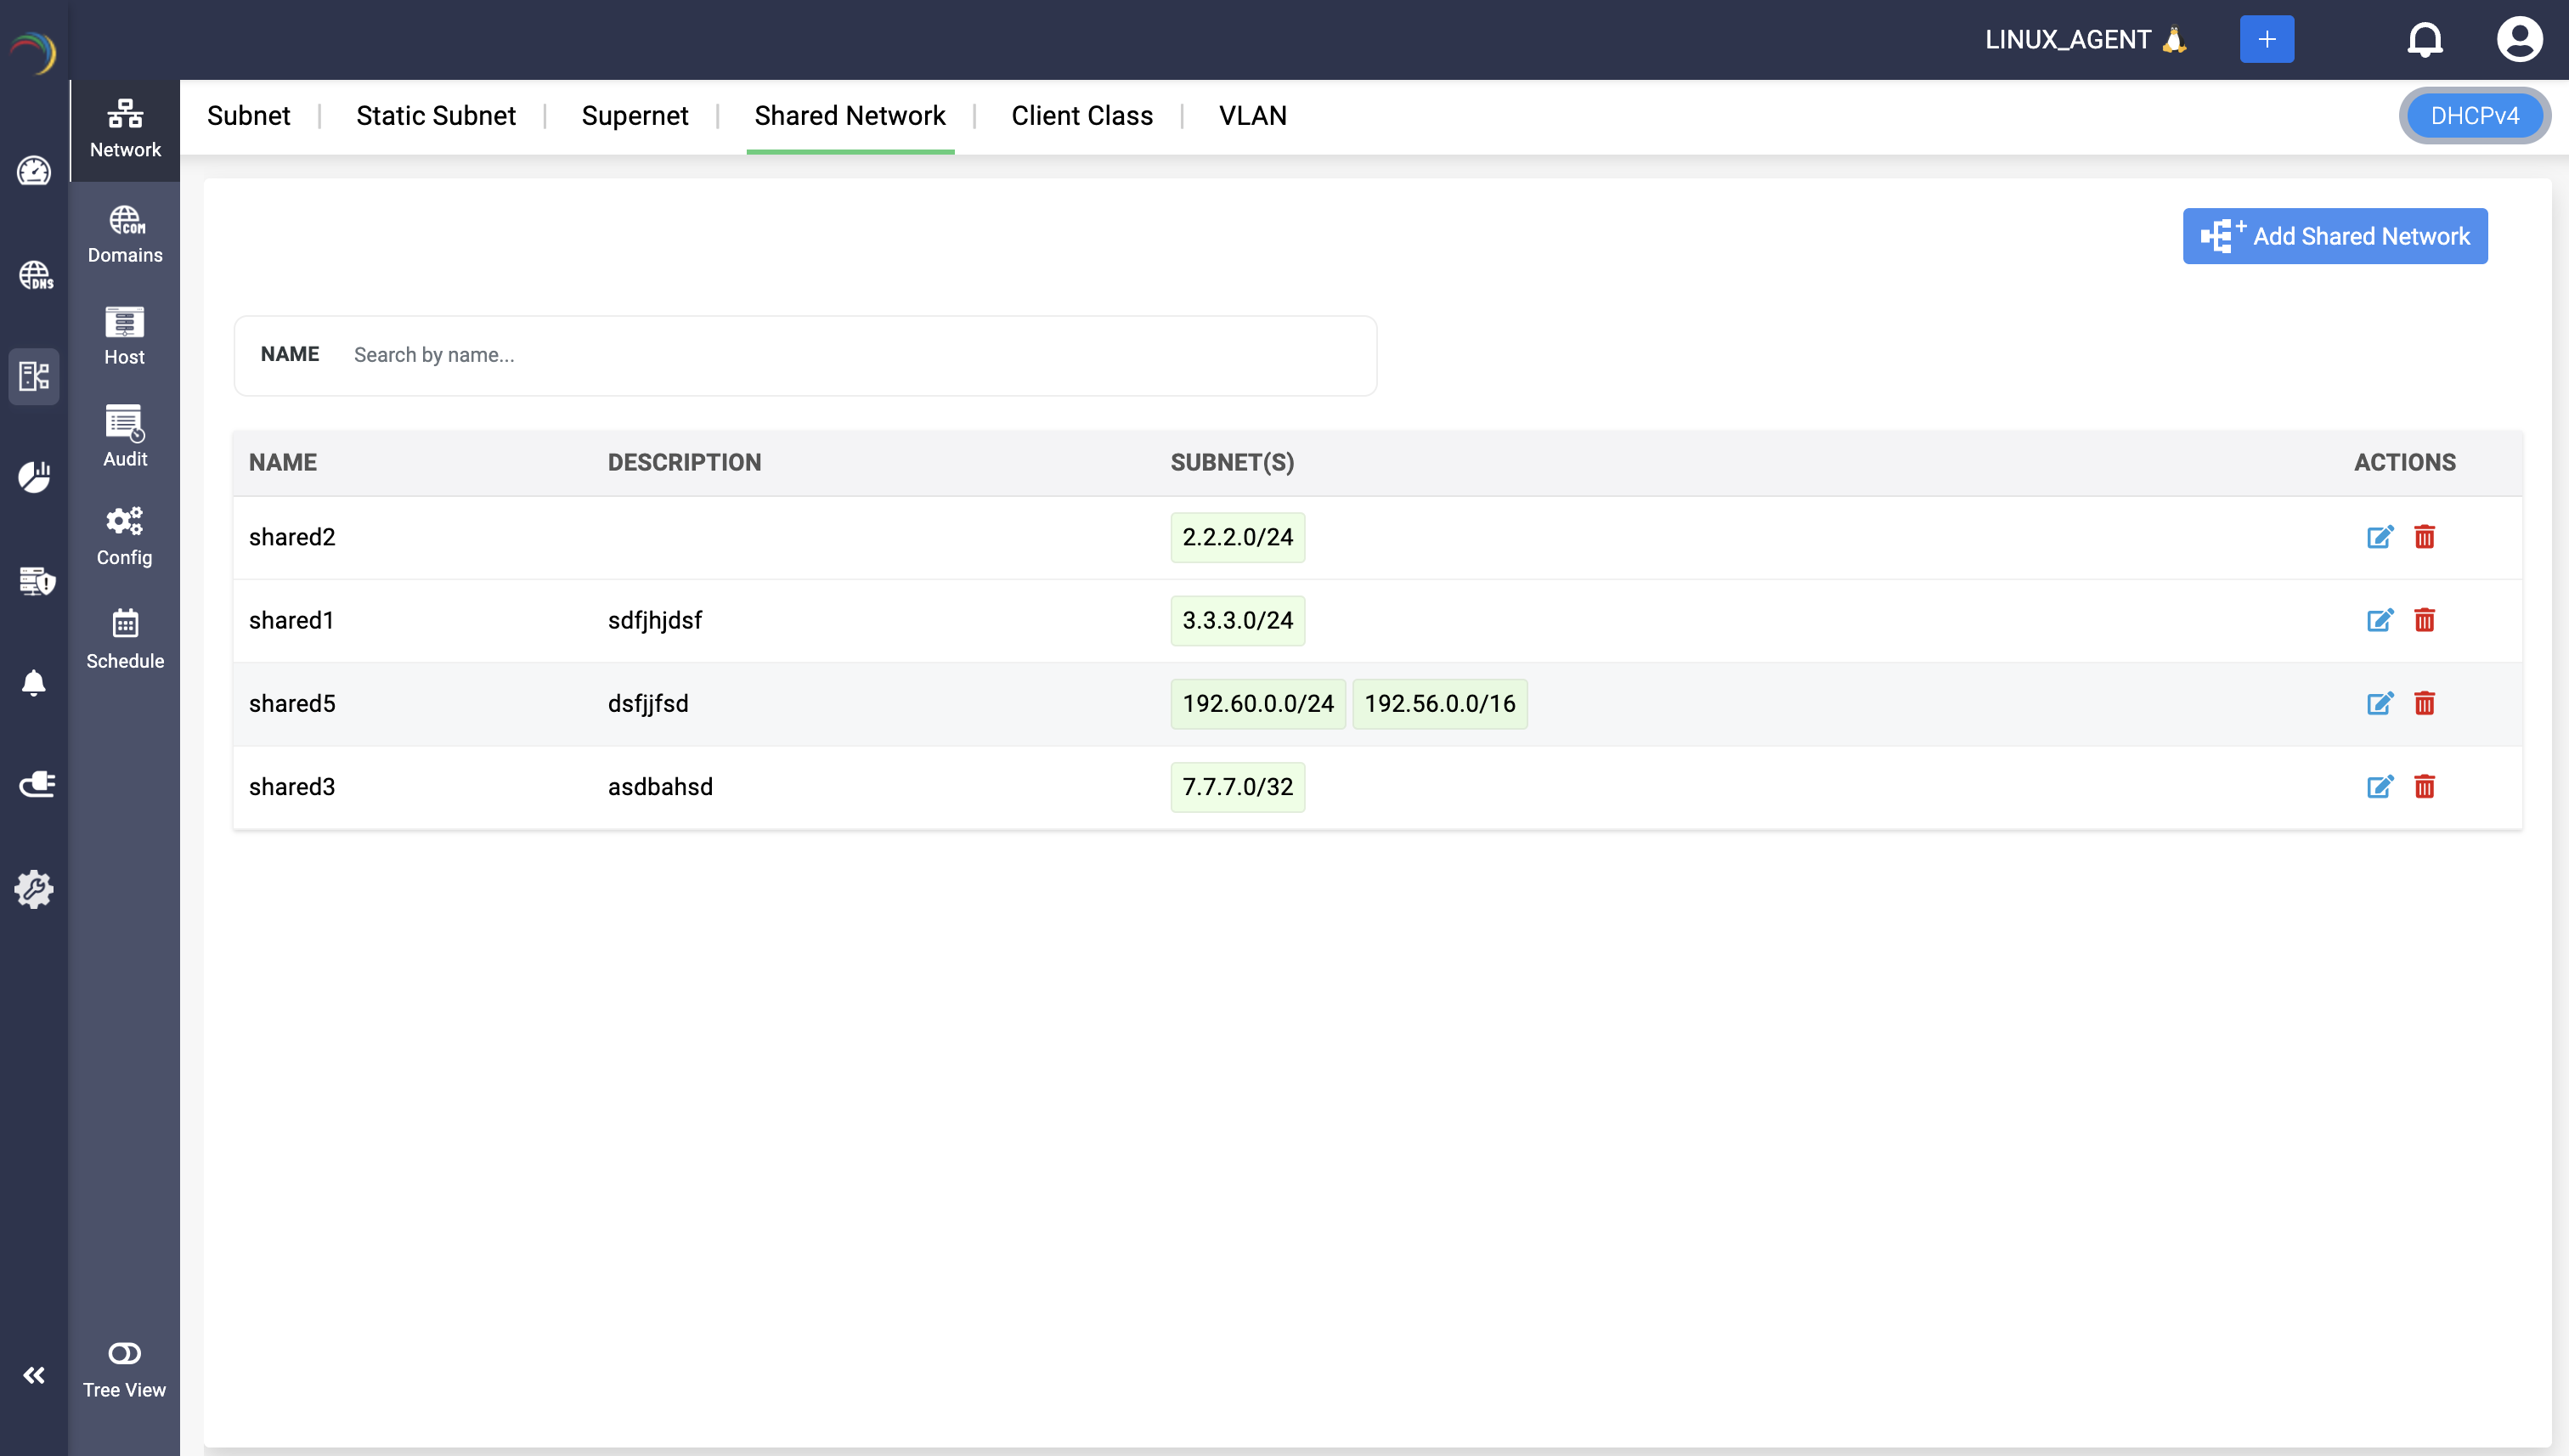Collapse the sidebar with double chevron
This screenshot has height=1456, width=2569.
pyautogui.click(x=34, y=1375)
